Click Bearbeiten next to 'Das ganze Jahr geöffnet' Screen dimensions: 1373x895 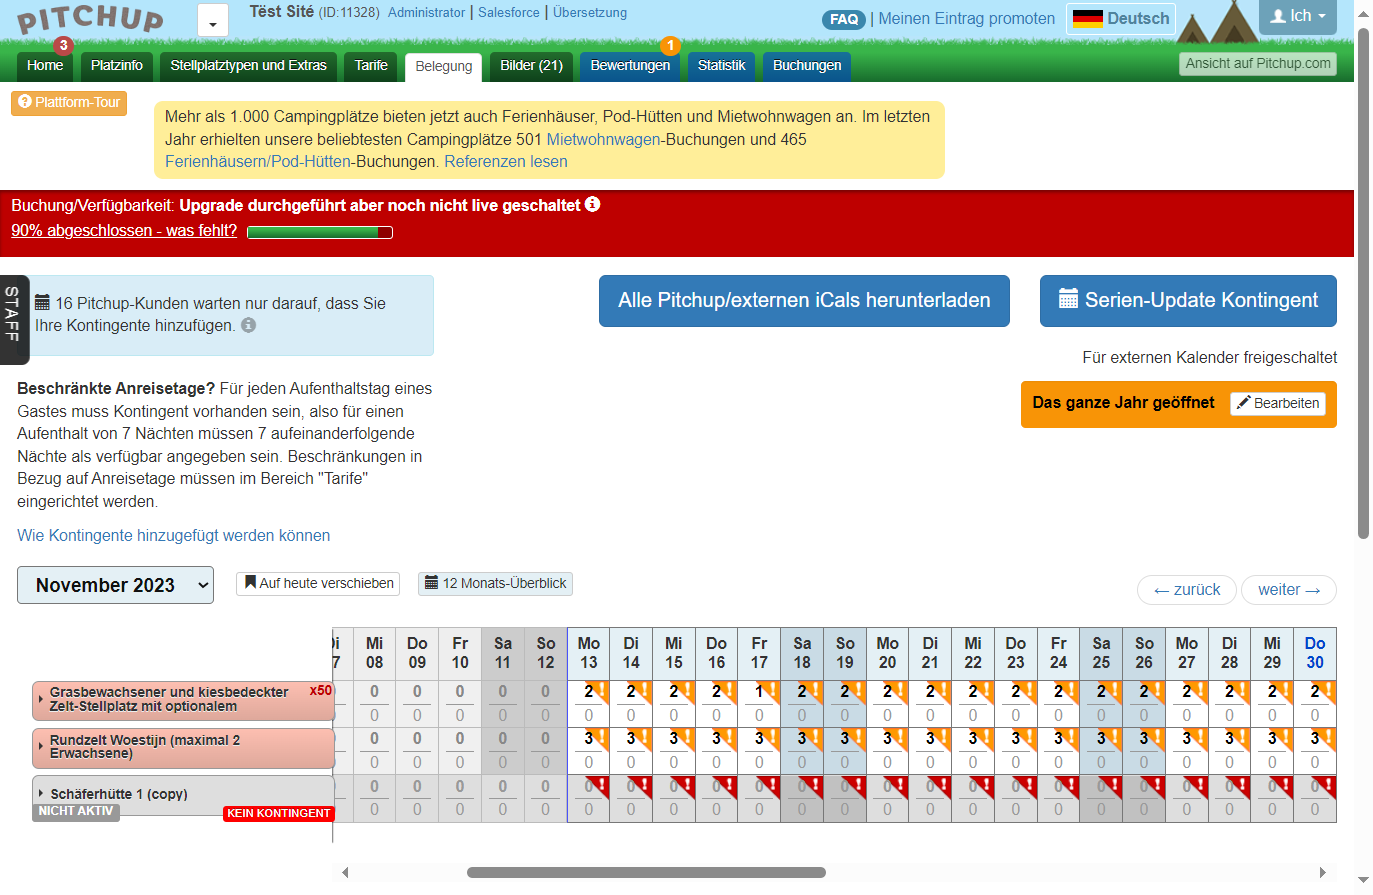click(x=1278, y=403)
